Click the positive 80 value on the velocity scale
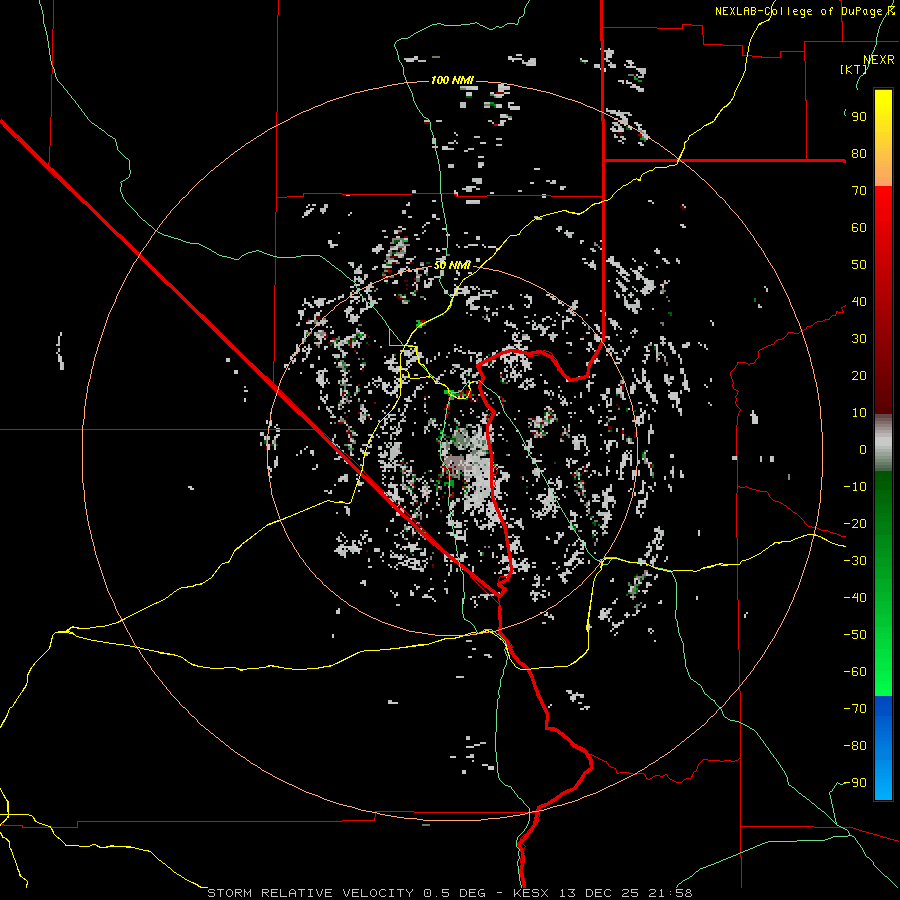Image resolution: width=900 pixels, height=900 pixels. (x=859, y=154)
